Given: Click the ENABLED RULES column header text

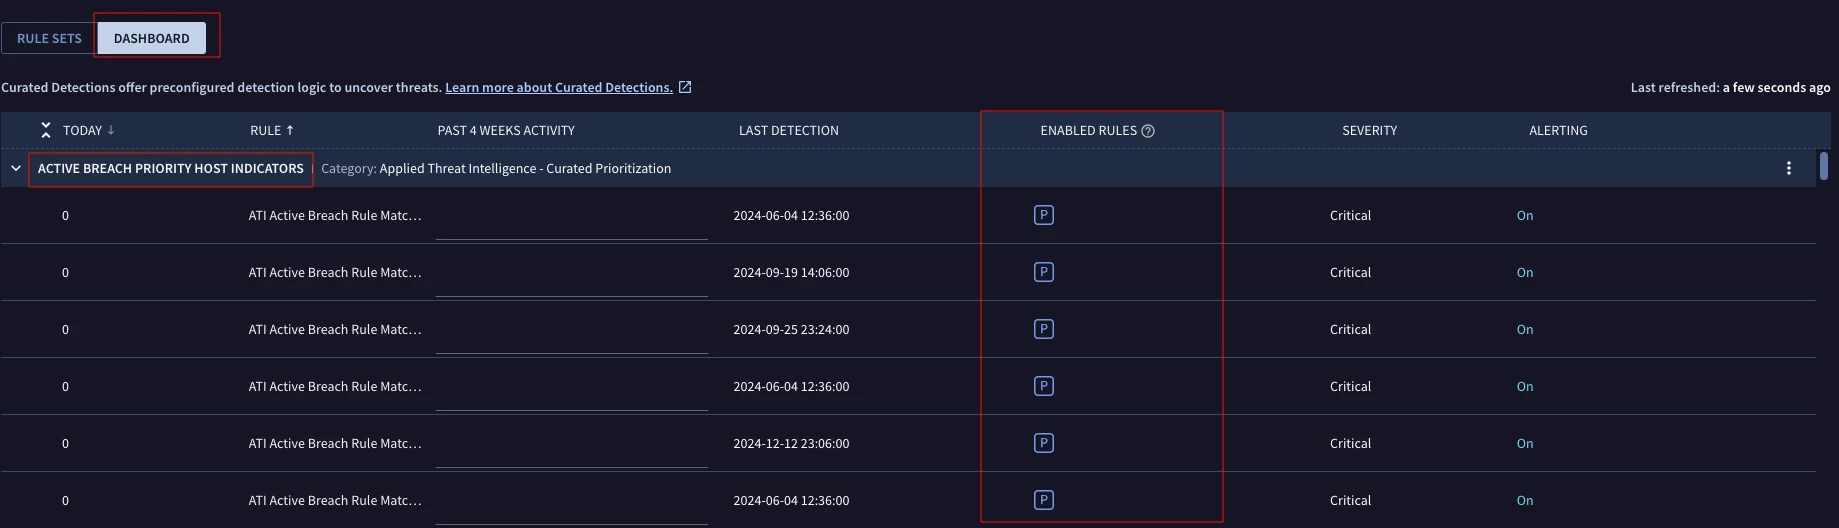Looking at the screenshot, I should coord(1088,130).
